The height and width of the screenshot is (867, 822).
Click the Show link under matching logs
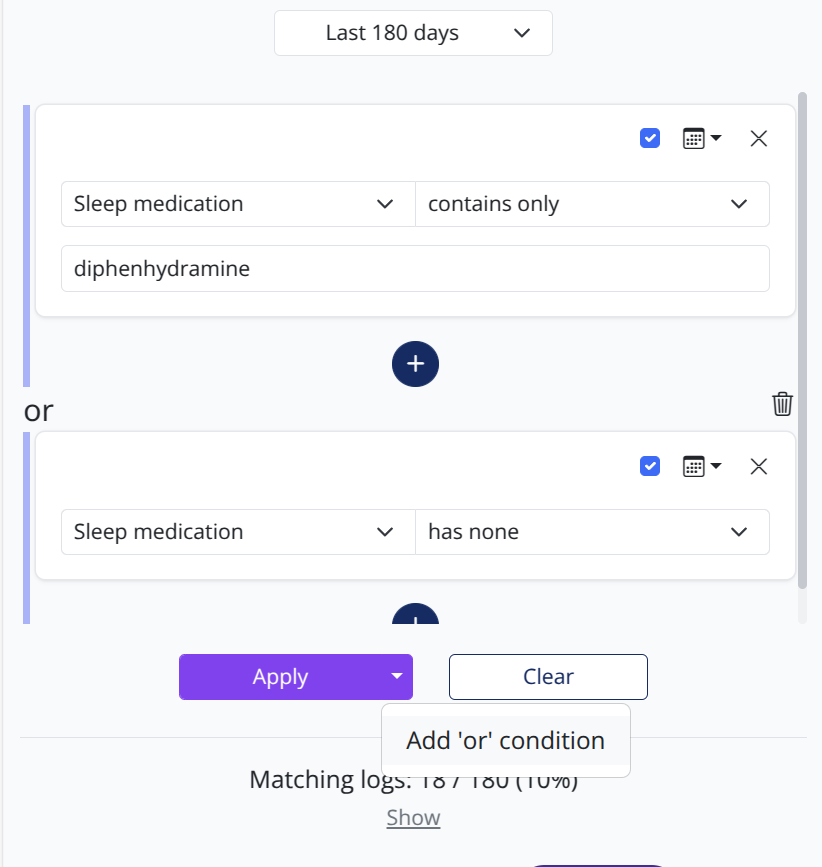413,818
